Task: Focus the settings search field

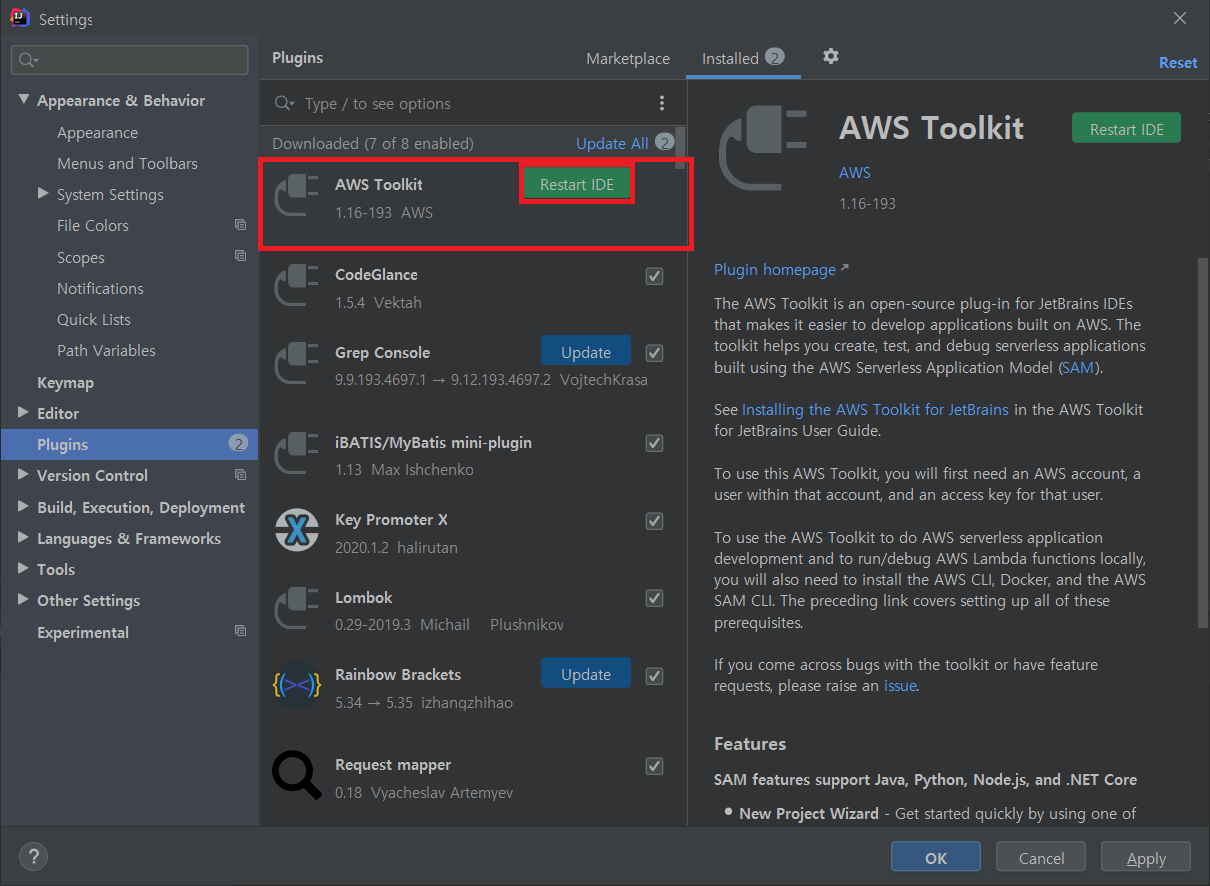Action: pyautogui.click(x=130, y=60)
